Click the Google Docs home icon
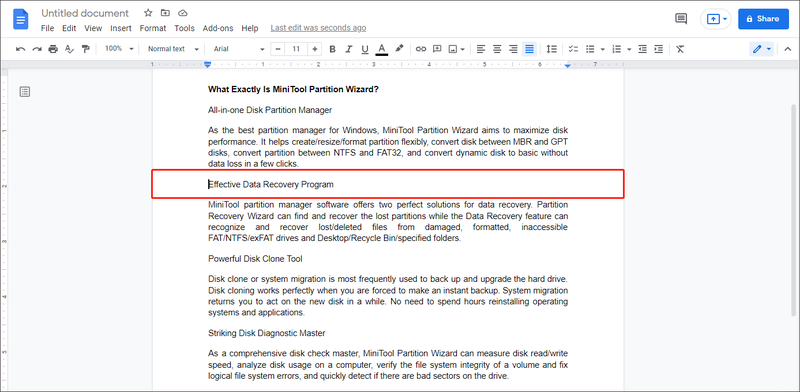The width and height of the screenshot is (800, 392). coord(20,20)
